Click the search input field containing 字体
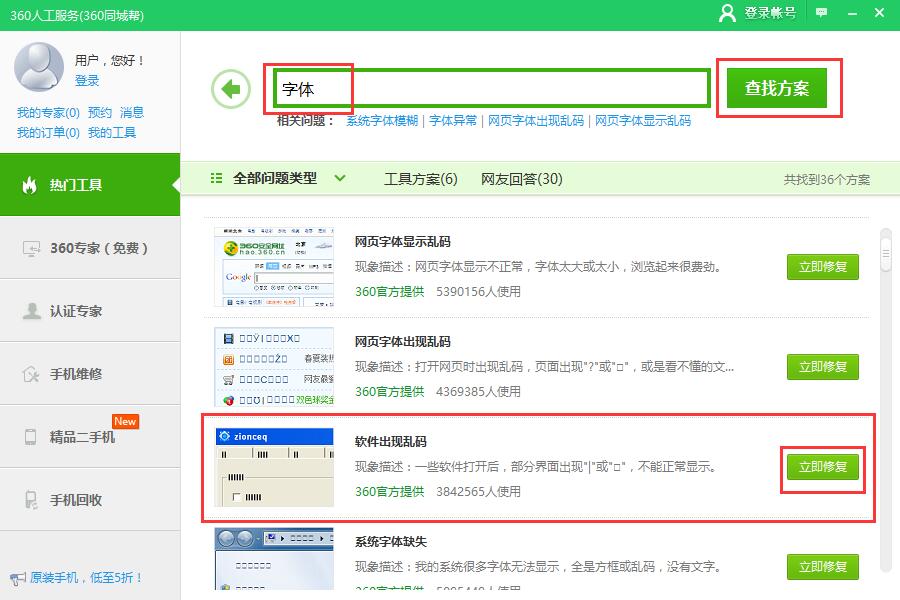This screenshot has width=900, height=600. [492, 88]
